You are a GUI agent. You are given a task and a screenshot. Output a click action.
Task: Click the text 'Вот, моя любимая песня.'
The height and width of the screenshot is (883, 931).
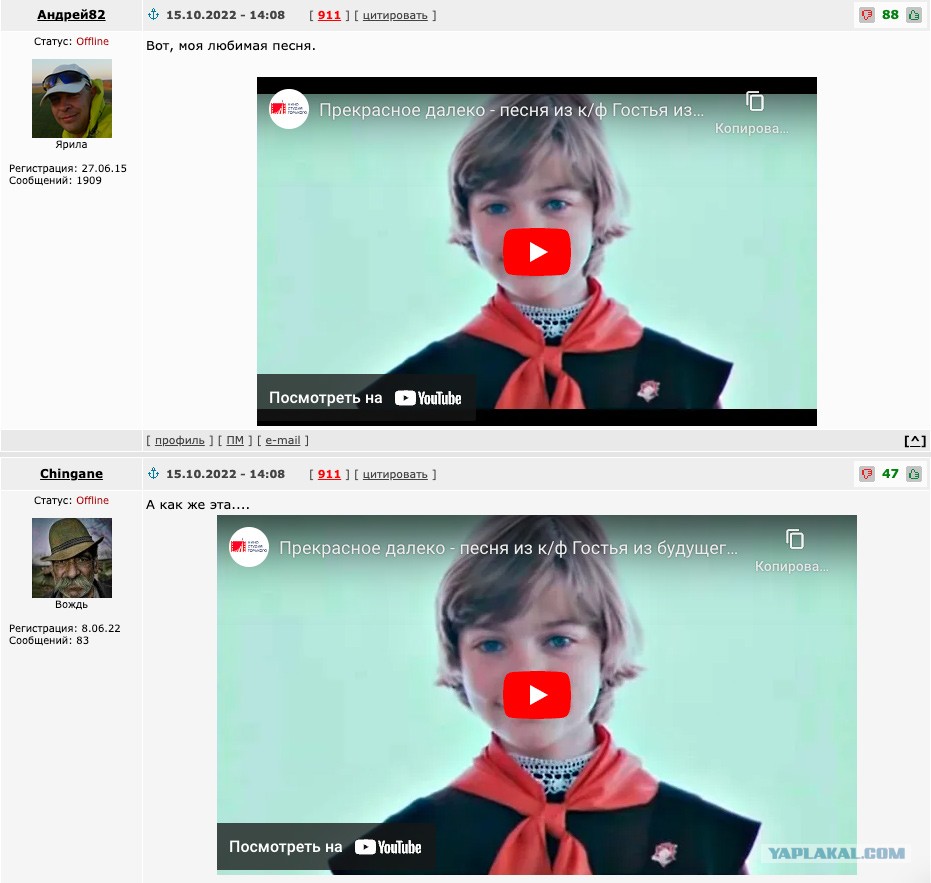(231, 46)
